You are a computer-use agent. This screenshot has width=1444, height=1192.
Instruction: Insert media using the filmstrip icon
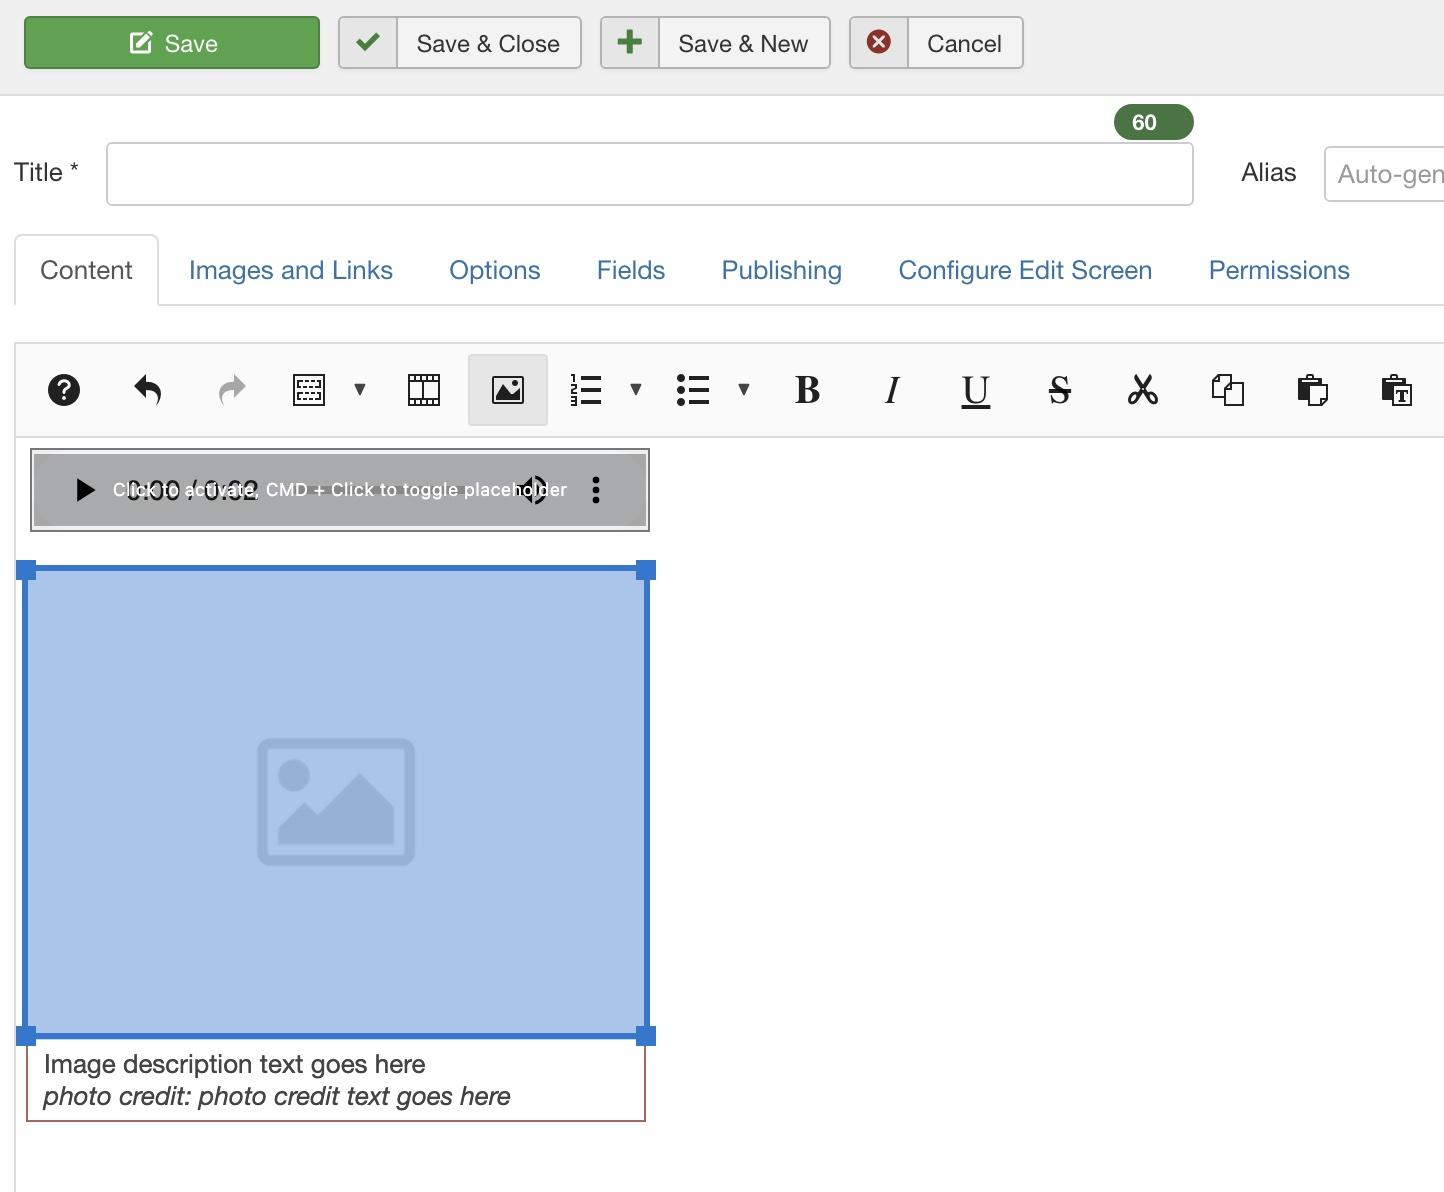(424, 390)
